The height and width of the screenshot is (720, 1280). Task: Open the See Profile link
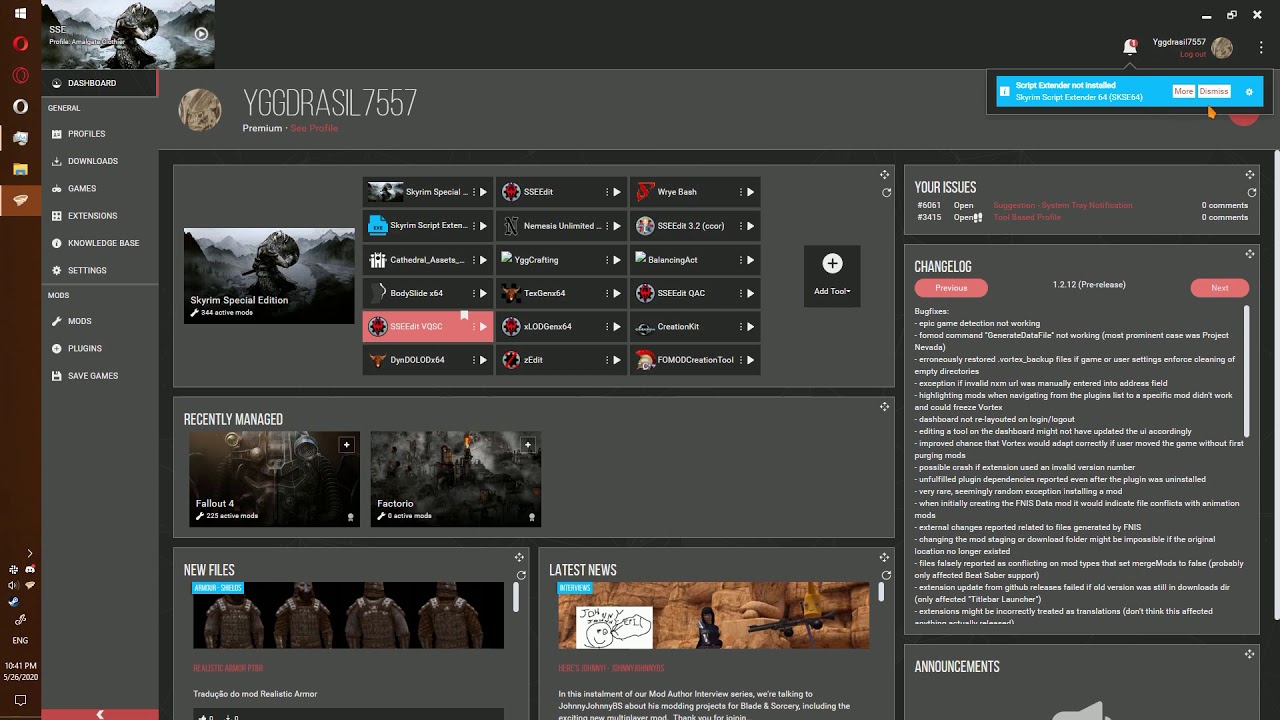tap(314, 128)
